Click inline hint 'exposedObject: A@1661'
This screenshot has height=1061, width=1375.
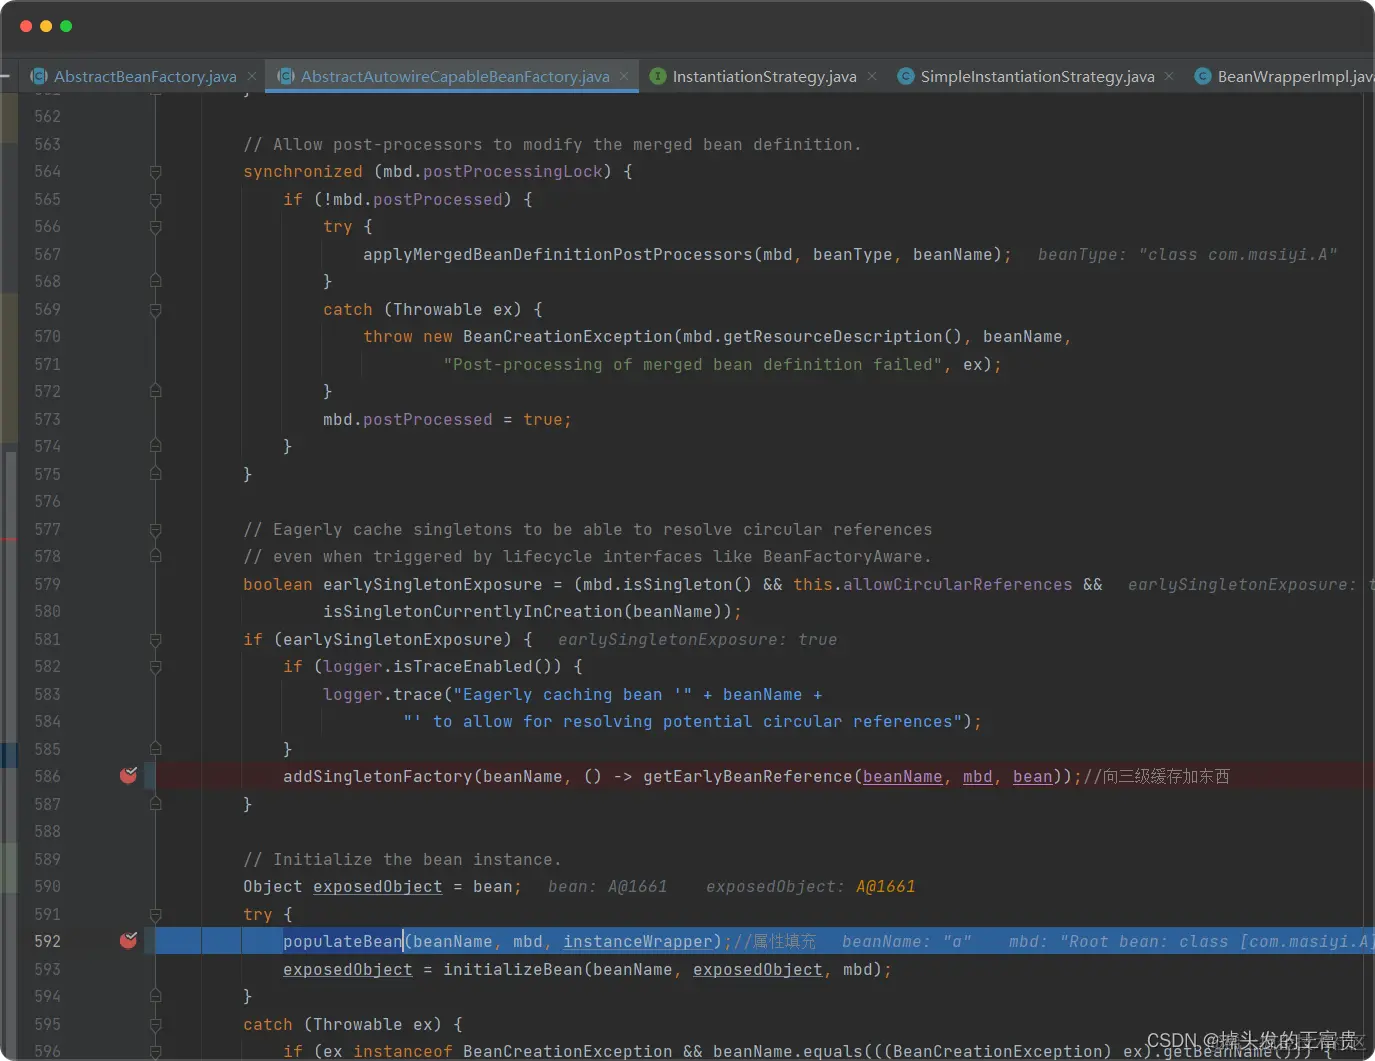pos(810,887)
